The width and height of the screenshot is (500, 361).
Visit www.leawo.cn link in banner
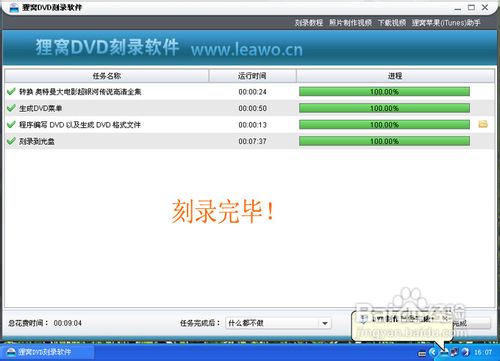[x=247, y=49]
